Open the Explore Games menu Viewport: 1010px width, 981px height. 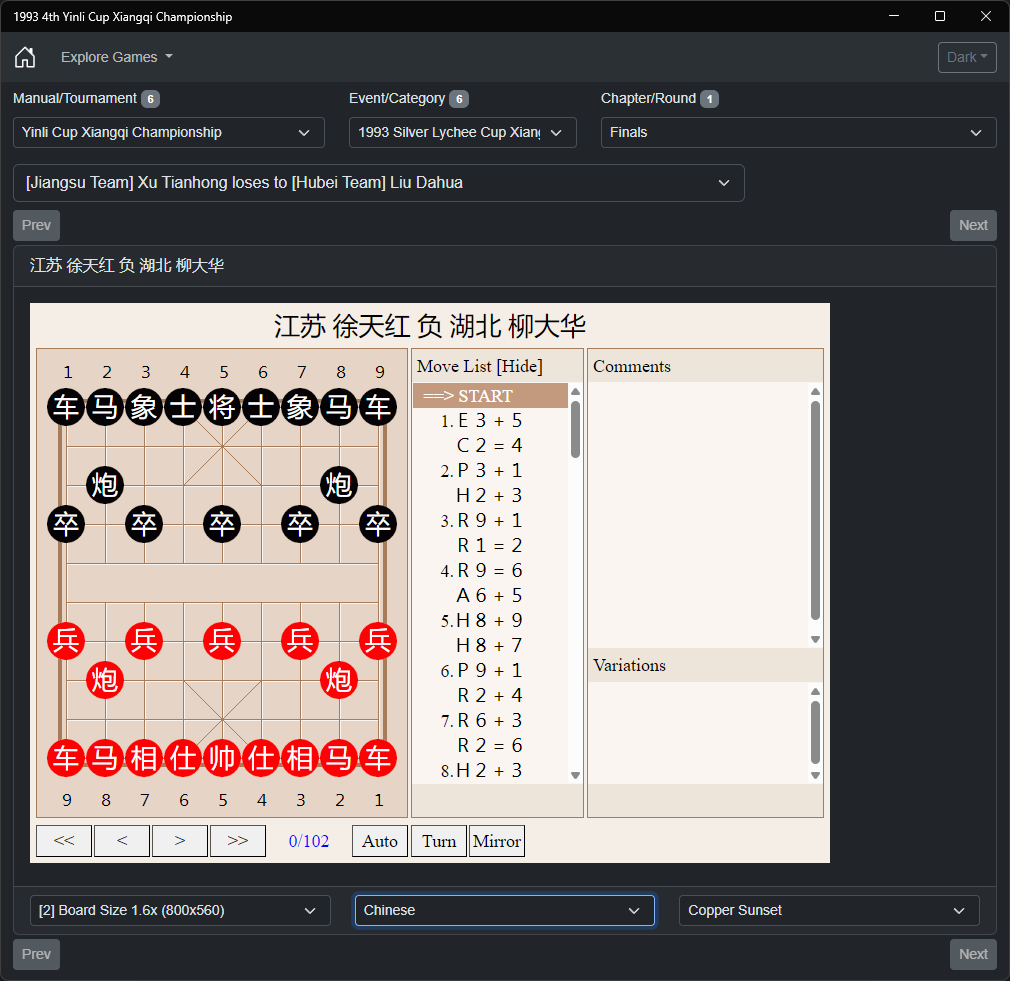117,57
